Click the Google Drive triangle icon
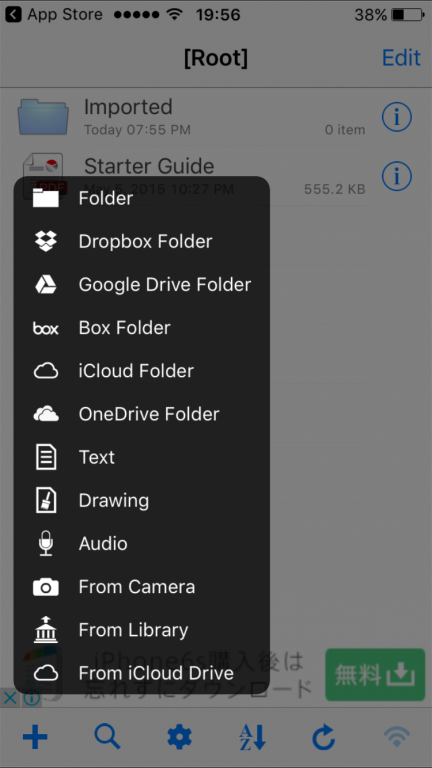The height and width of the screenshot is (768, 432). 46,285
